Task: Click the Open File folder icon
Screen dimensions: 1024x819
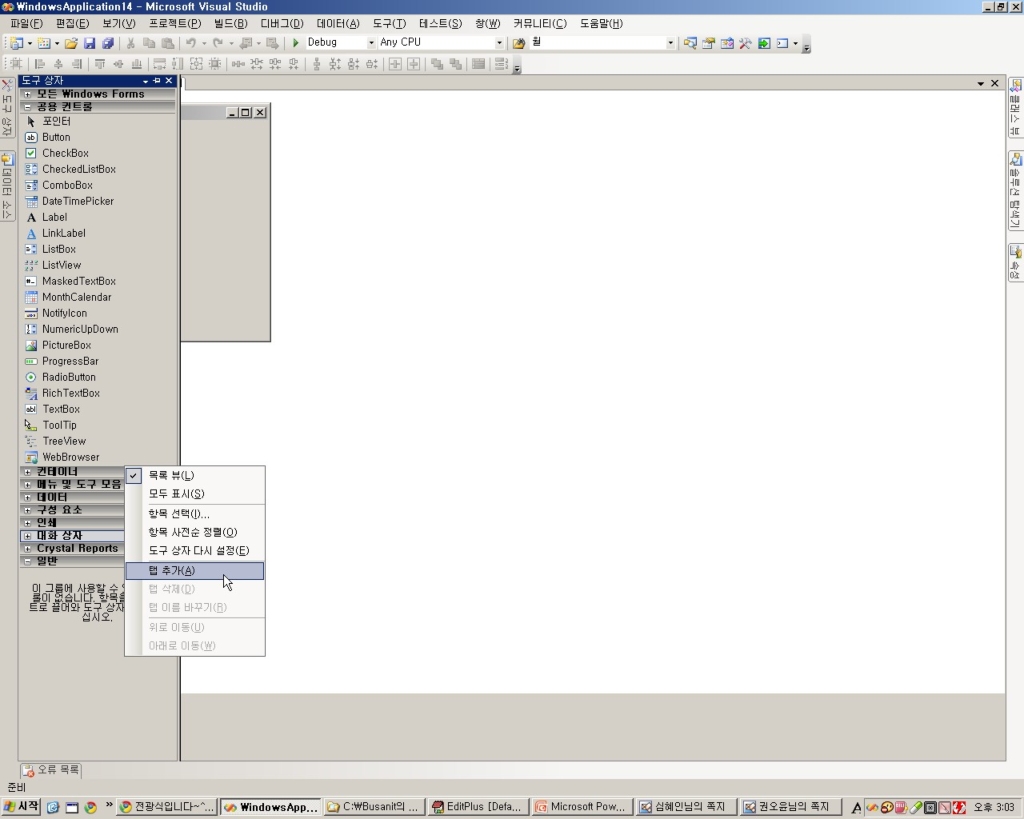Action: tap(71, 43)
